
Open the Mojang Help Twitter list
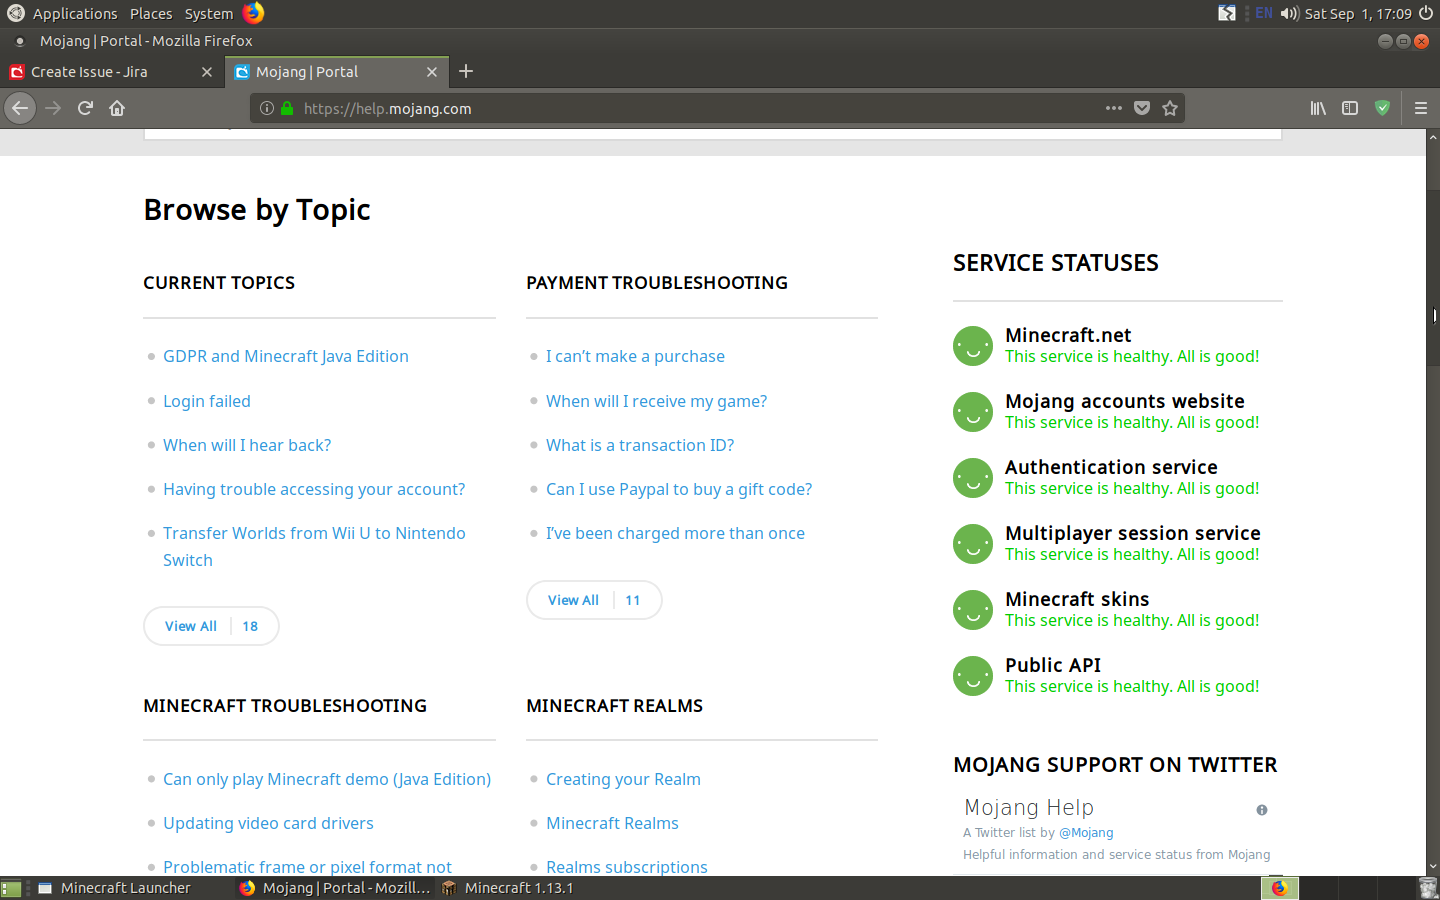(x=1029, y=807)
